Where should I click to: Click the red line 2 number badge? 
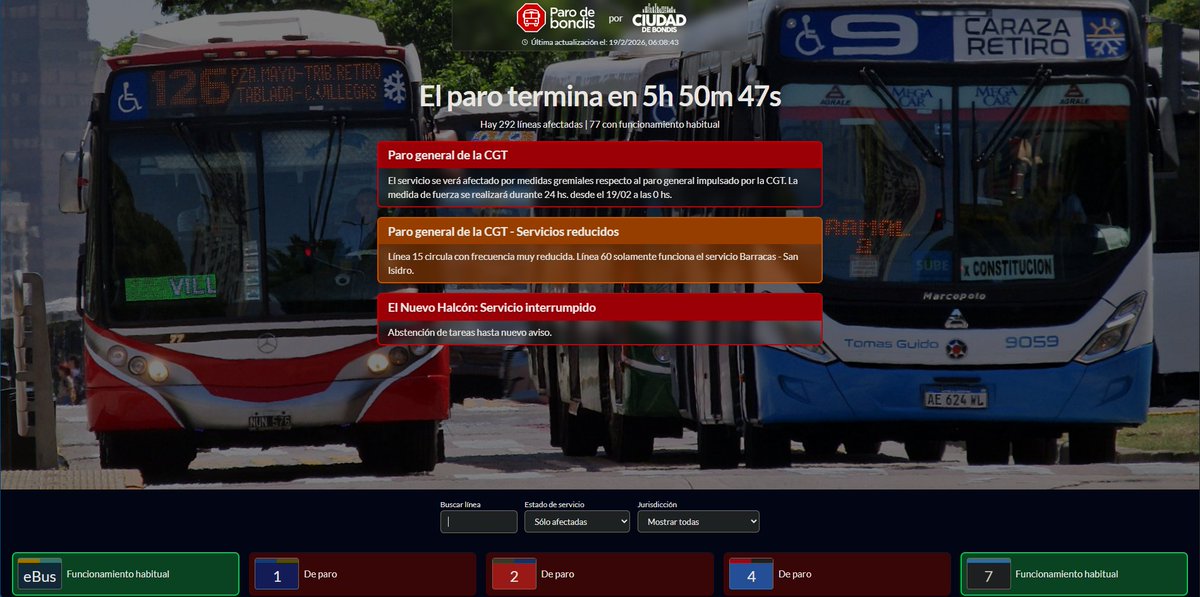512,574
